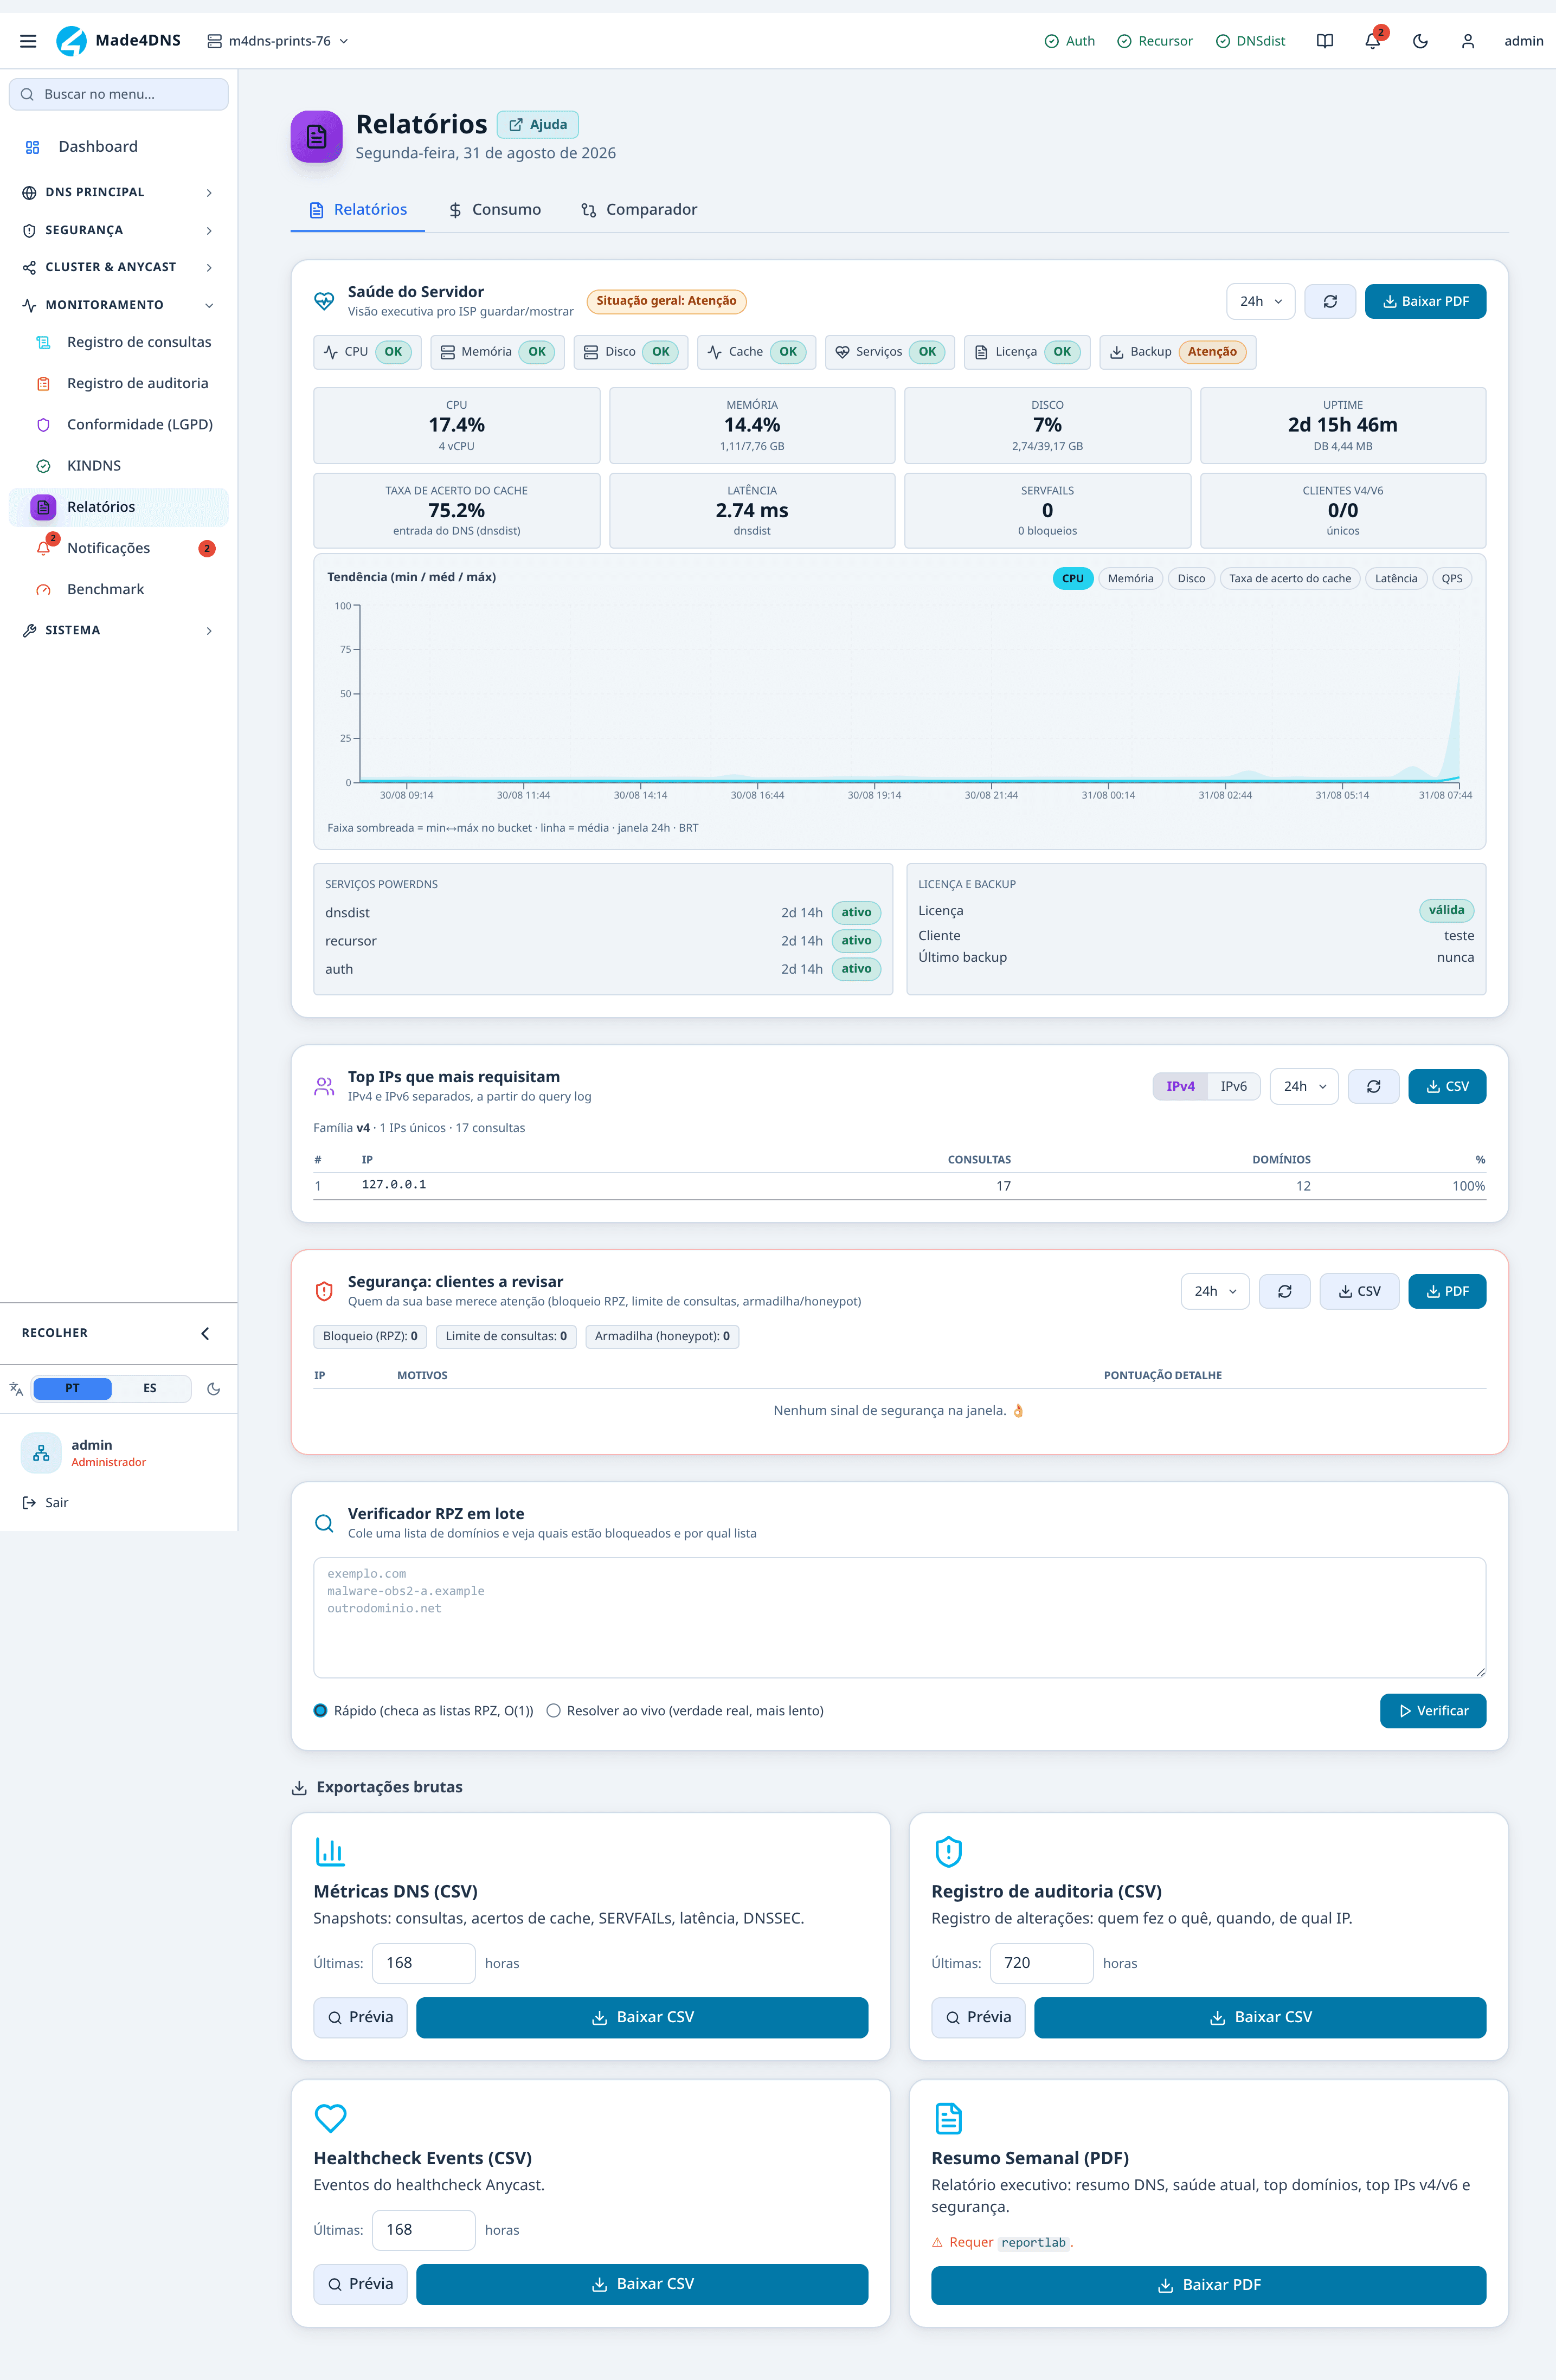The width and height of the screenshot is (1556, 2380).
Task: Show Memória trend in the chart
Action: (1130, 578)
